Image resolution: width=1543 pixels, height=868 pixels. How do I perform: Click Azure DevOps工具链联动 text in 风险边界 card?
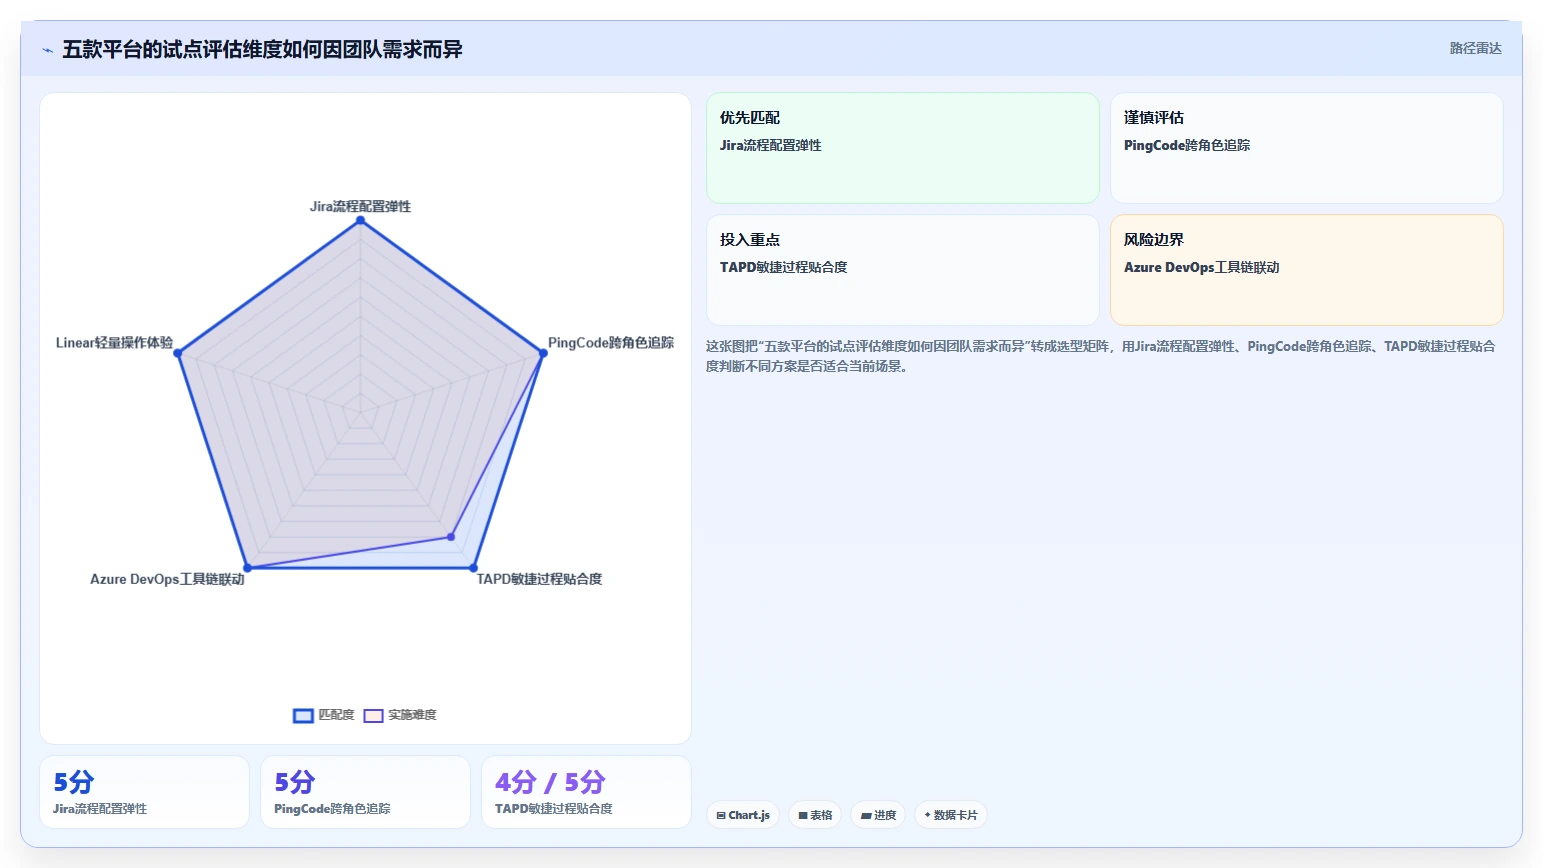[x=1202, y=267]
